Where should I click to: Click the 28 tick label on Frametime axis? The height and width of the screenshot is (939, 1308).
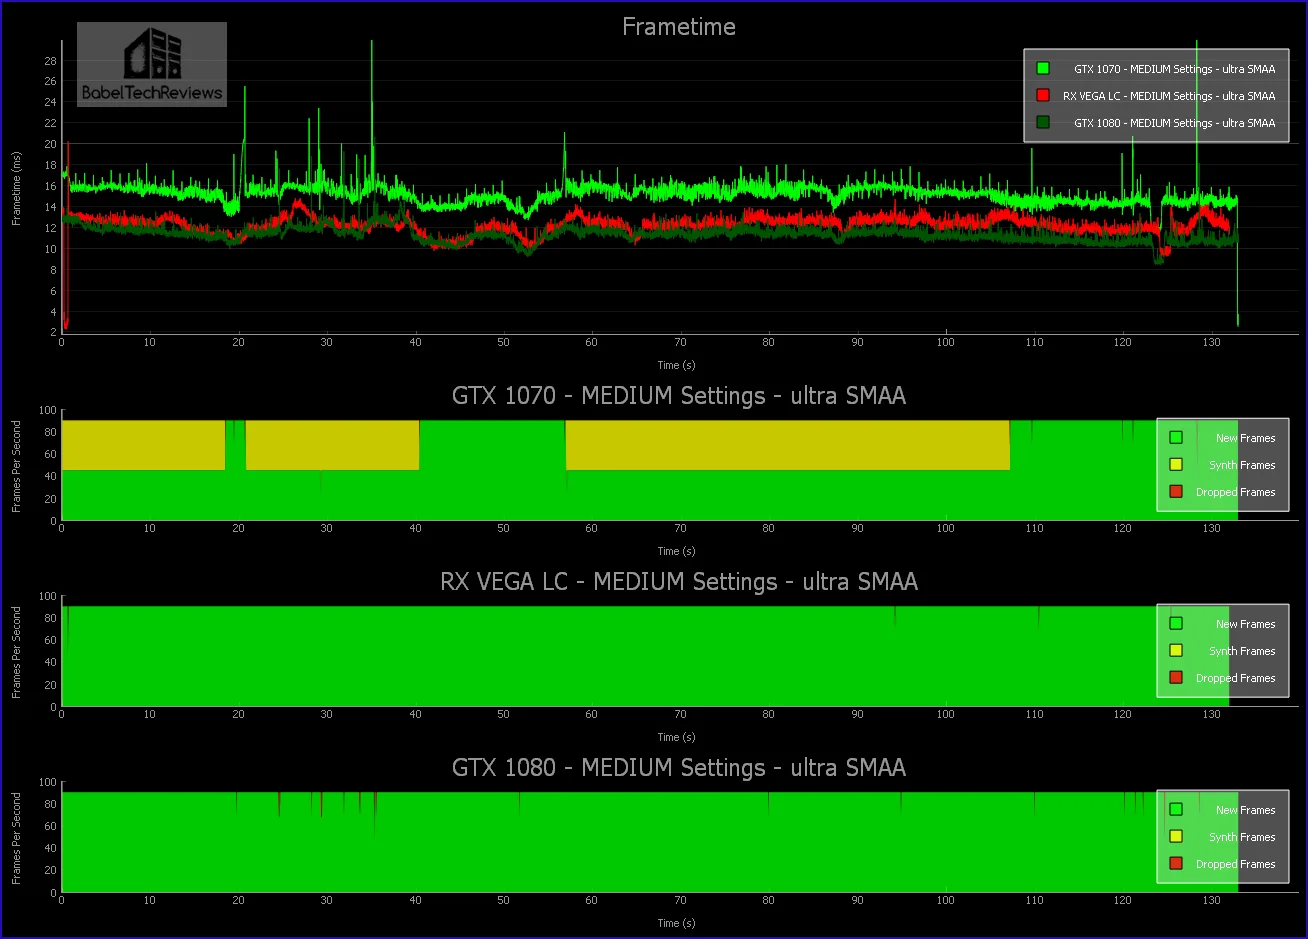[x=49, y=60]
